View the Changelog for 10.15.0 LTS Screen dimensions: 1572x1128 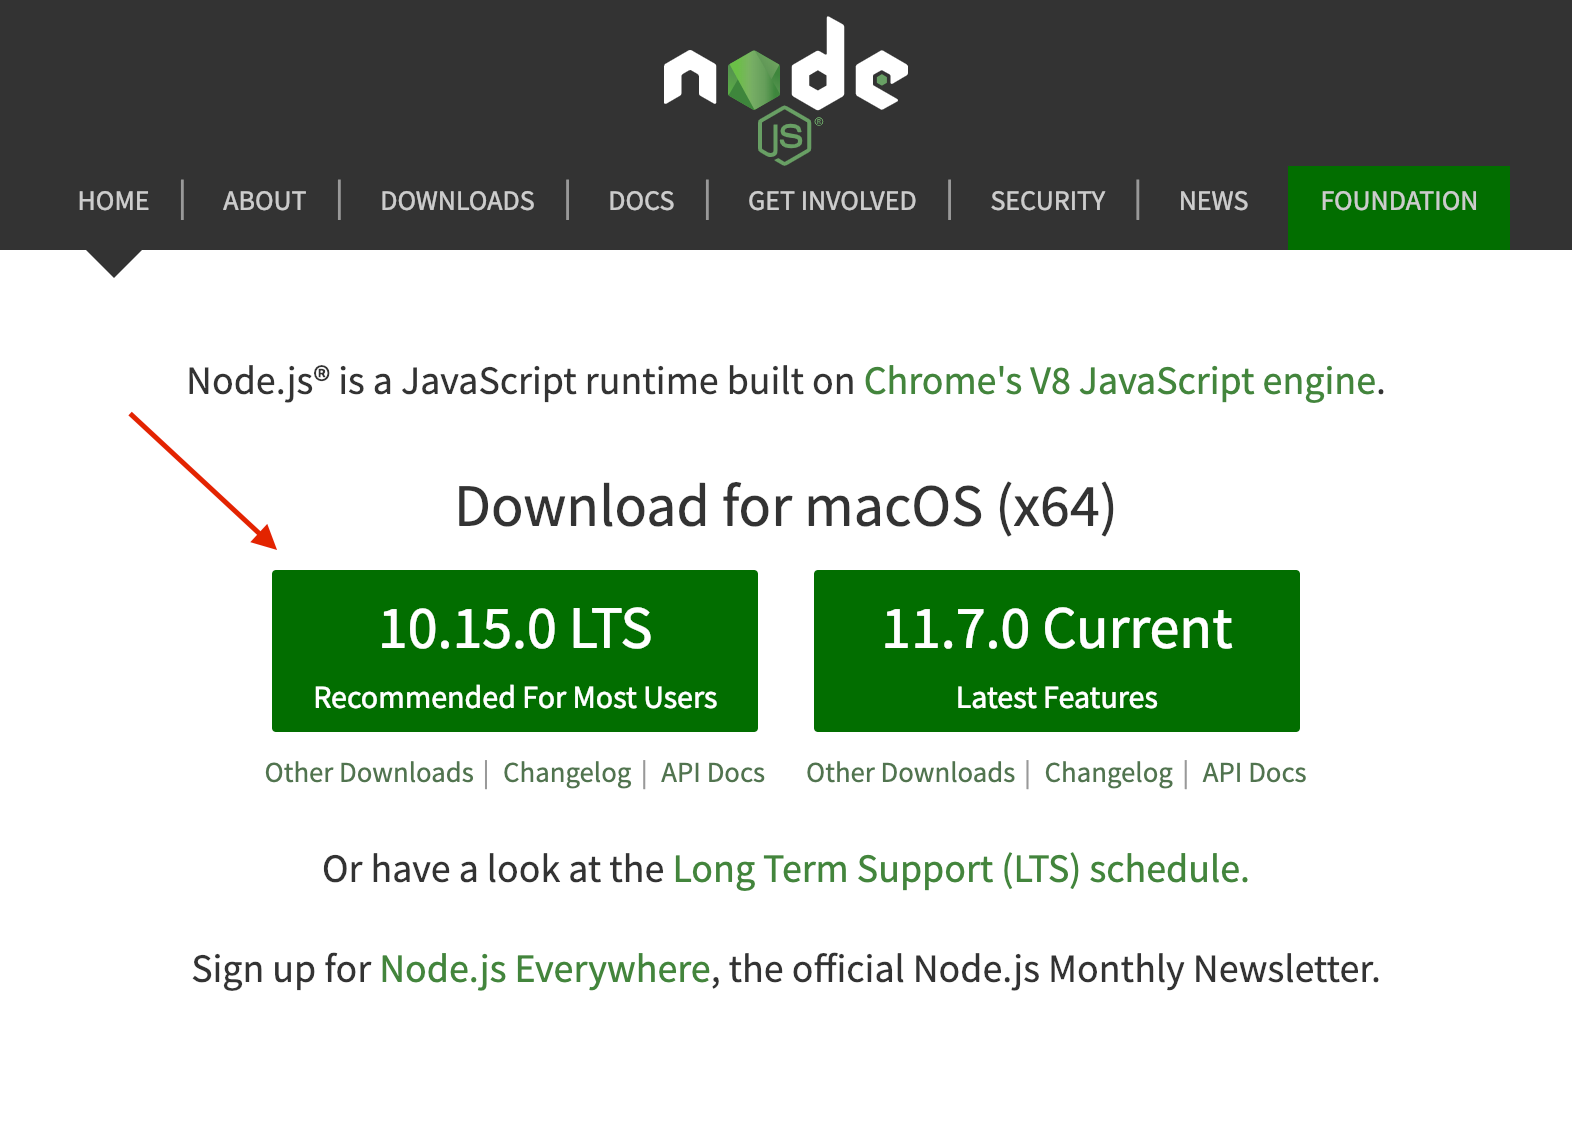pyautogui.click(x=567, y=773)
